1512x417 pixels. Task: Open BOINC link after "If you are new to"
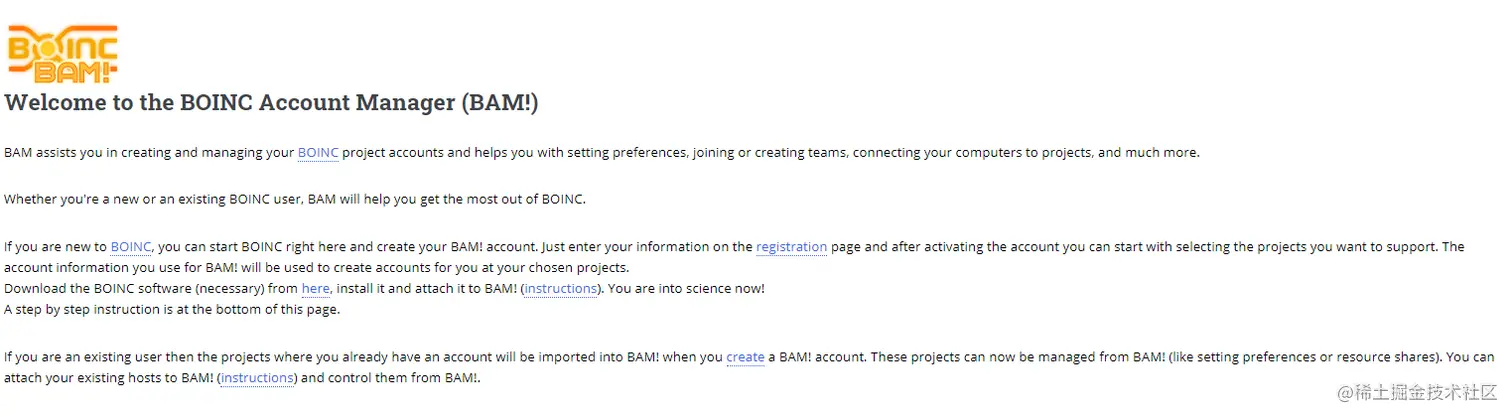click(130, 247)
